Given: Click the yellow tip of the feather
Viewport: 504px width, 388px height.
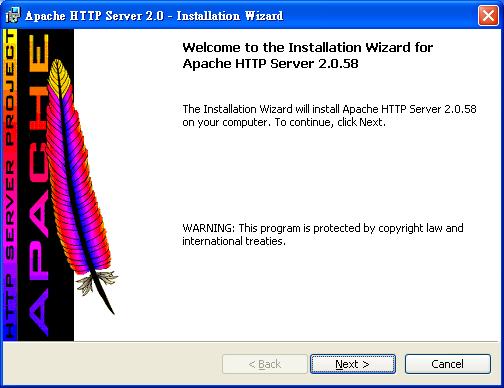Looking at the screenshot, I should tap(59, 77).
